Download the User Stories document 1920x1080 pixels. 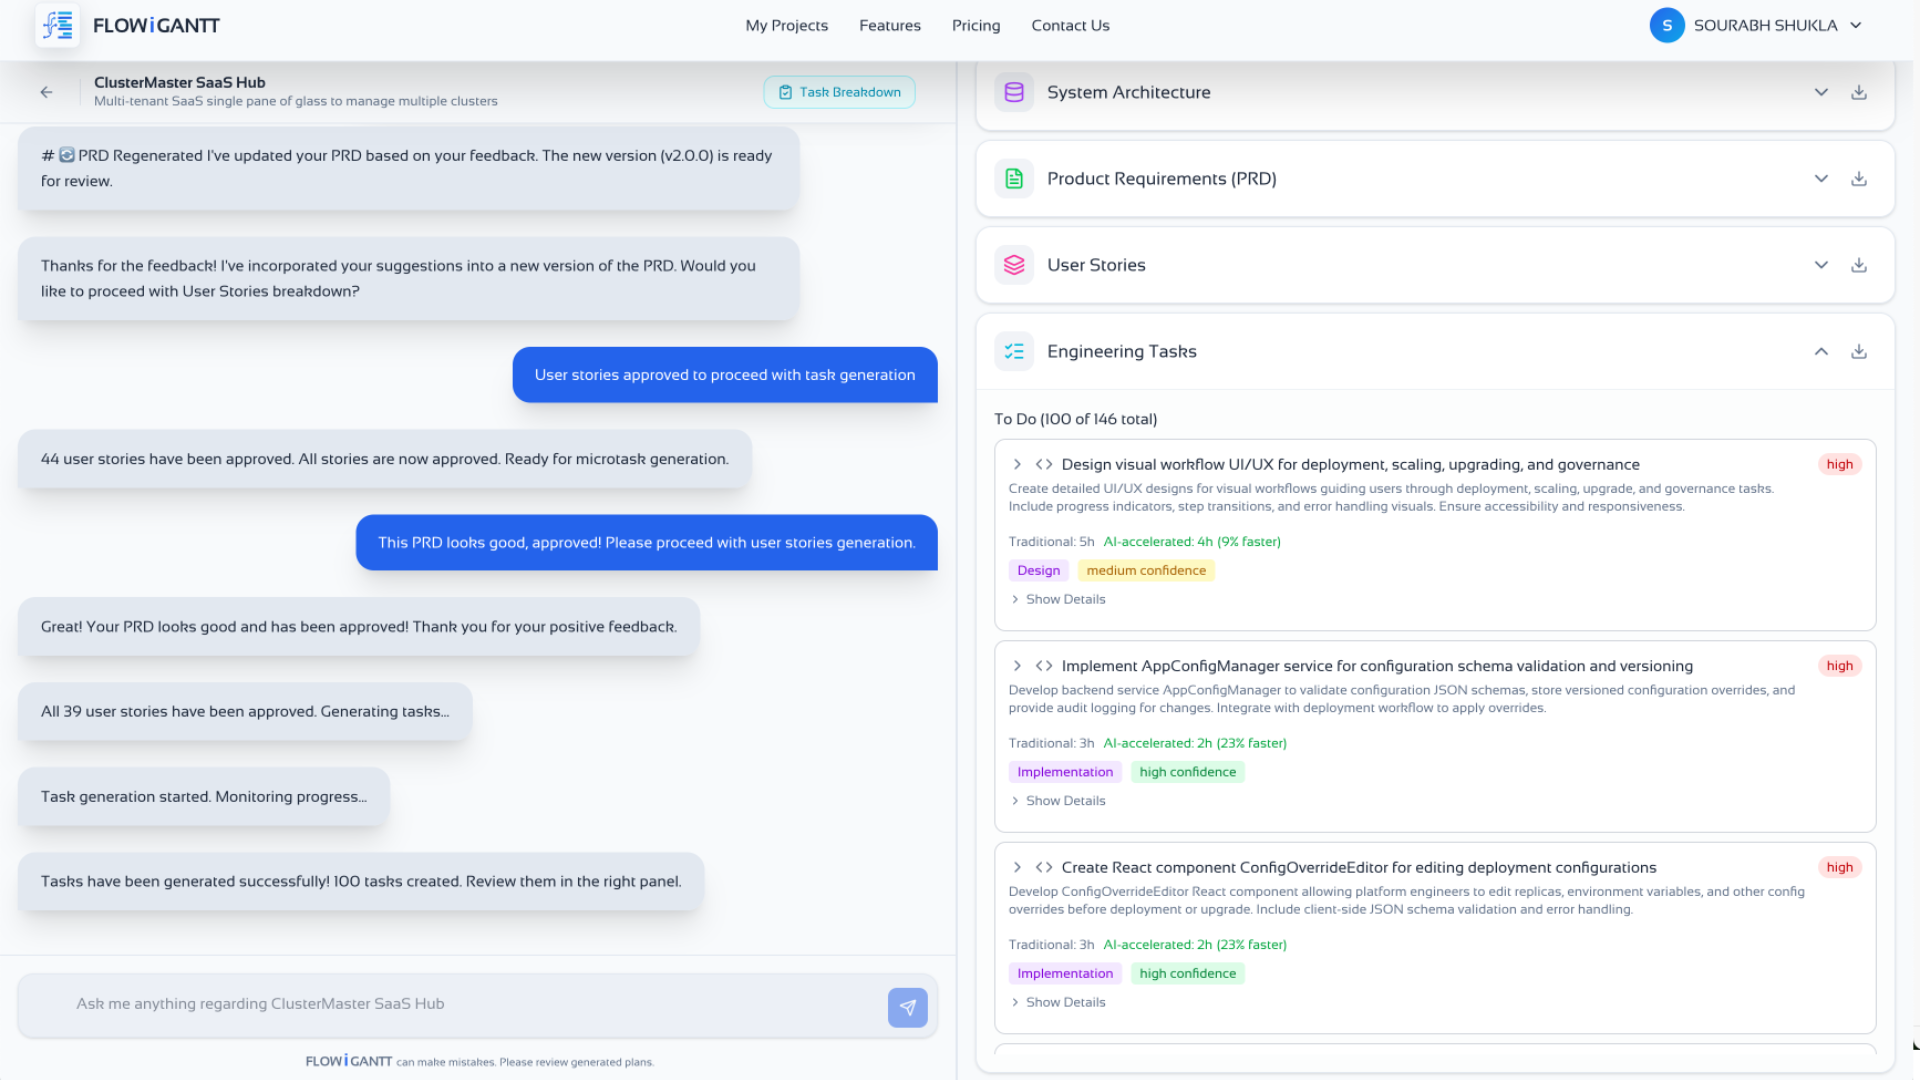[x=1858, y=265]
